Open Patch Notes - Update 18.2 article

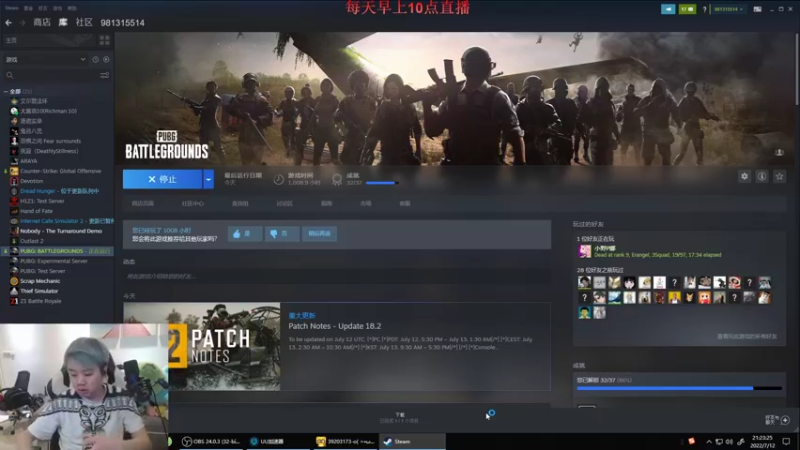tap(335, 326)
